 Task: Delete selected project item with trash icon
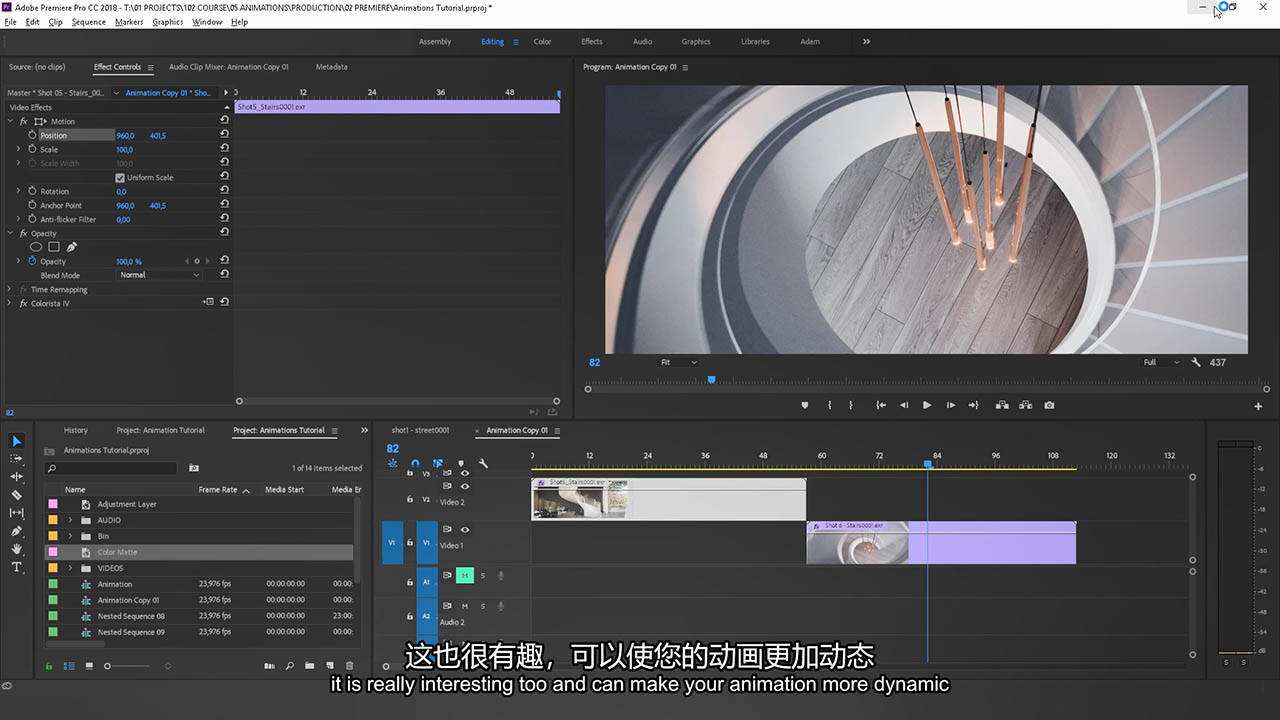pyautogui.click(x=349, y=666)
